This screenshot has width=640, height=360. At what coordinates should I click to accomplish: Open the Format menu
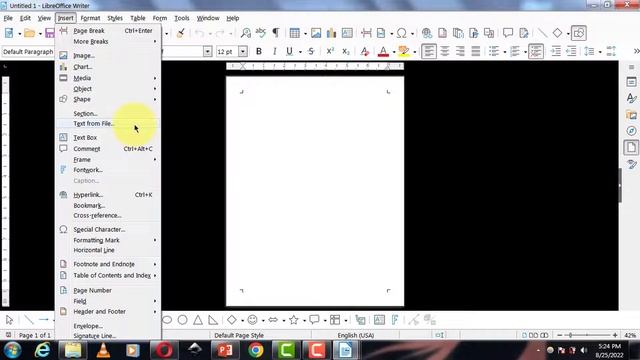[x=90, y=18]
